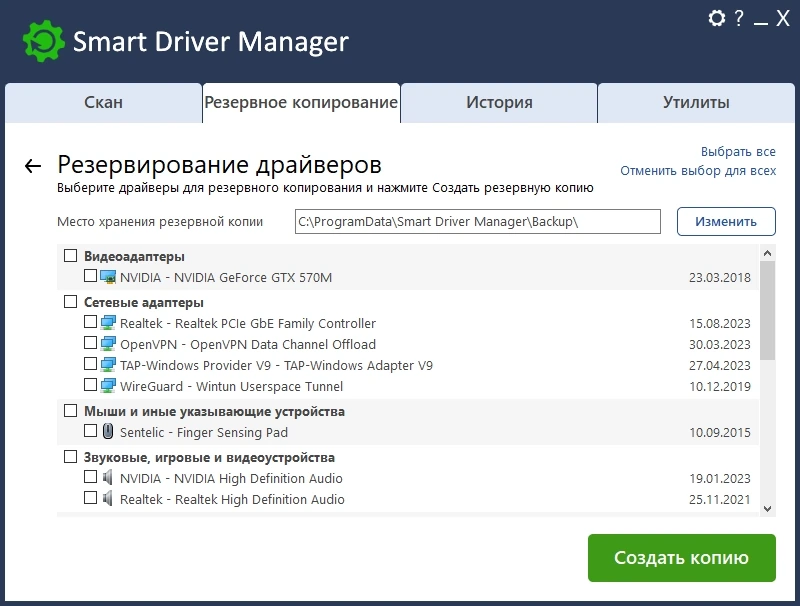This screenshot has width=800, height=606.
Task: Check the TAP-Windows Adapter V9 checkbox
Action: pyautogui.click(x=90, y=364)
